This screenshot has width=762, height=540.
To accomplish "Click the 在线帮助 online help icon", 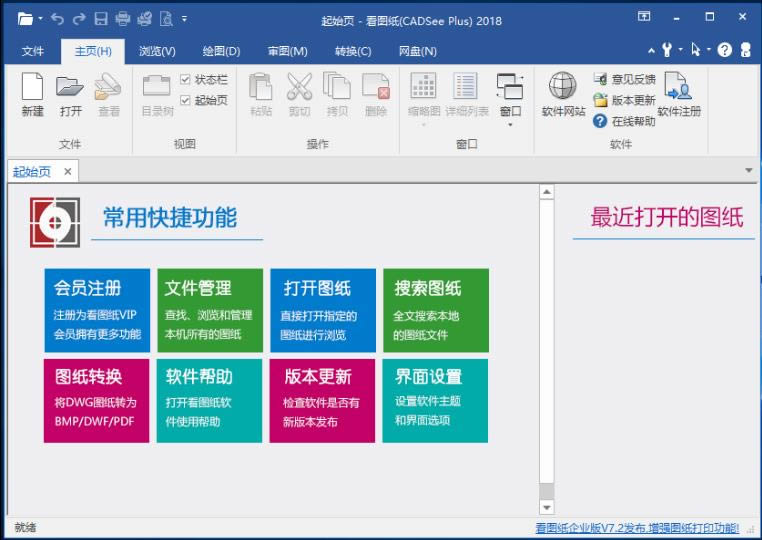I will coord(600,121).
